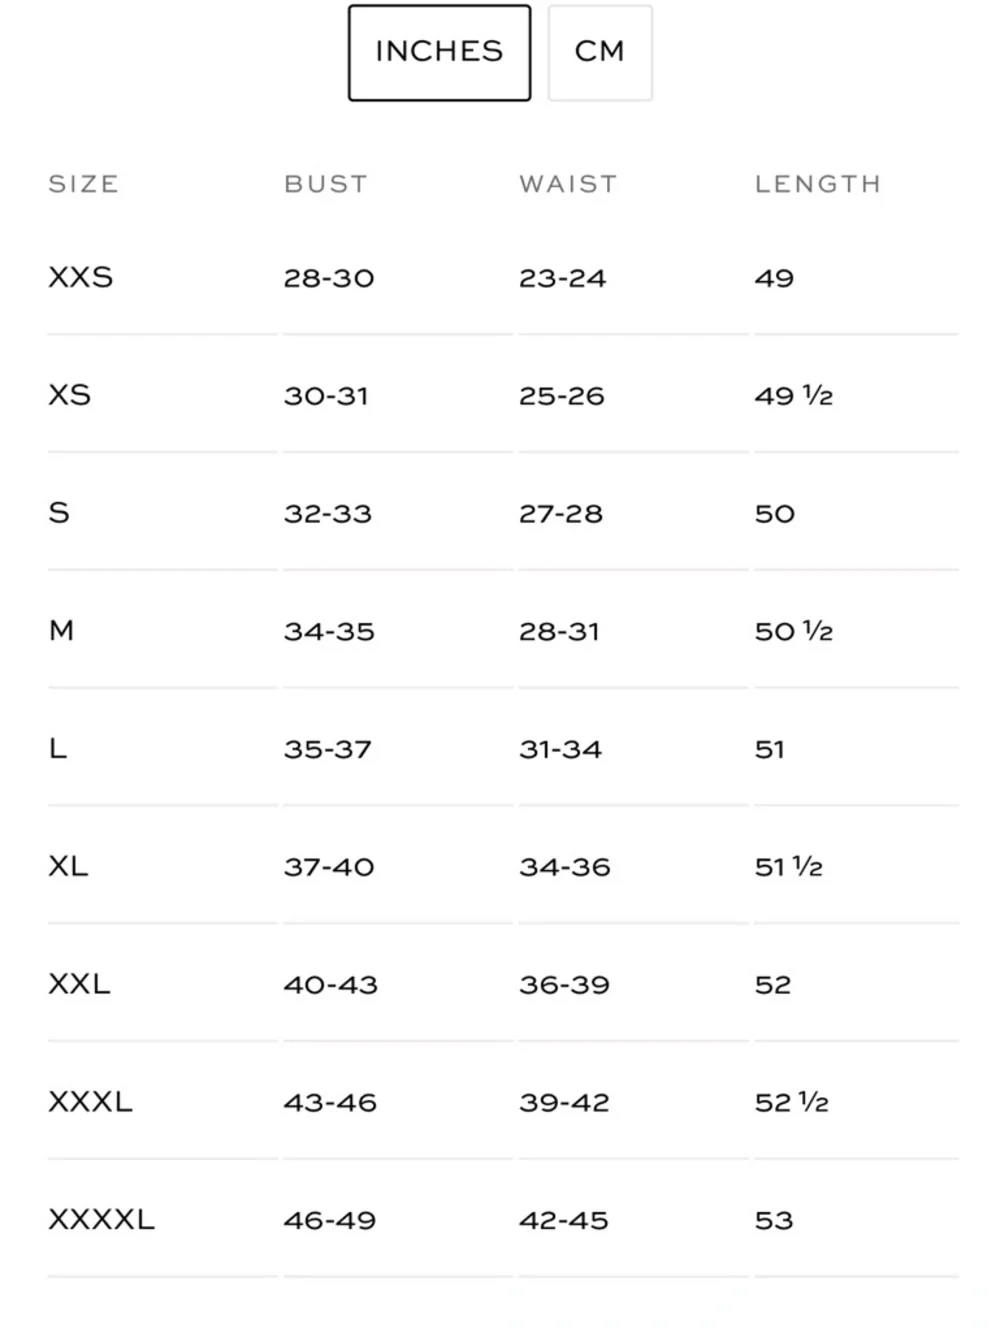Screen dimensions: 1000x1333
Task: Click bust value 34-35 for size M
Action: (x=329, y=632)
